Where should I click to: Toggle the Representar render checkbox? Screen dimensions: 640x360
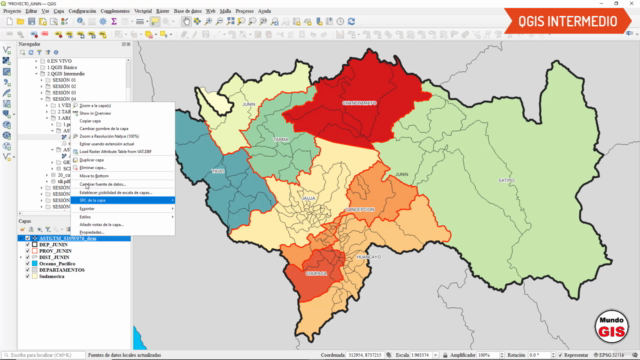click(560, 355)
